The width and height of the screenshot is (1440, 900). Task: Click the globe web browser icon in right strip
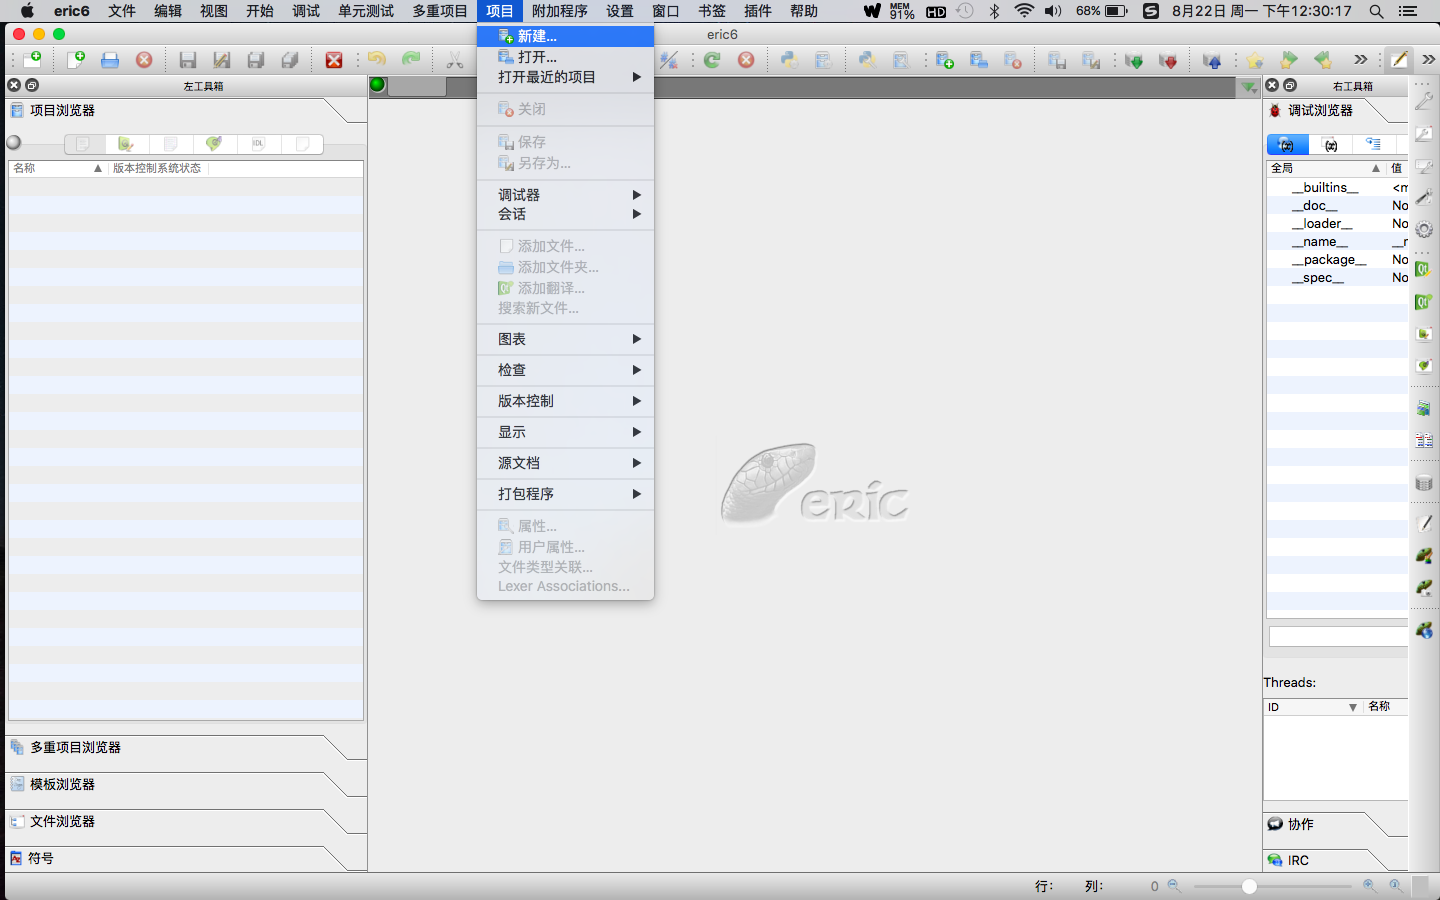click(x=1424, y=630)
